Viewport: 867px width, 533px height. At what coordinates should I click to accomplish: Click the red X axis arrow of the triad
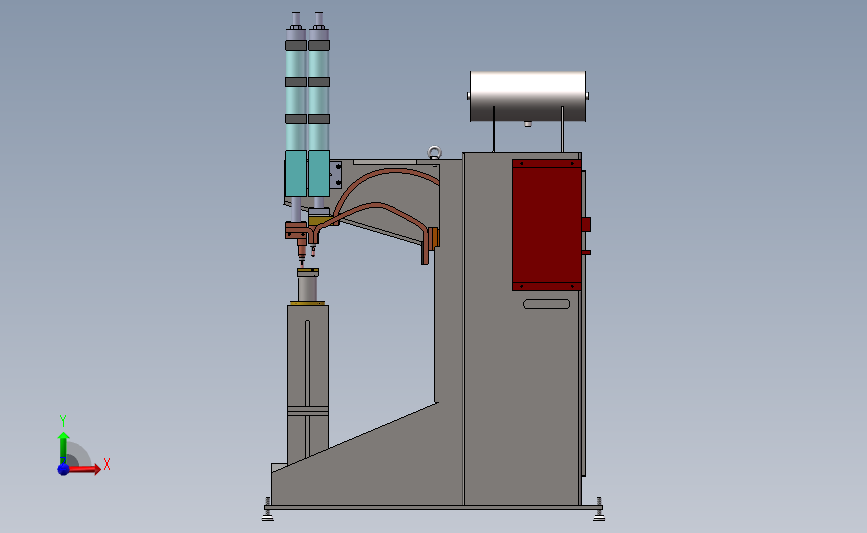pos(84,469)
